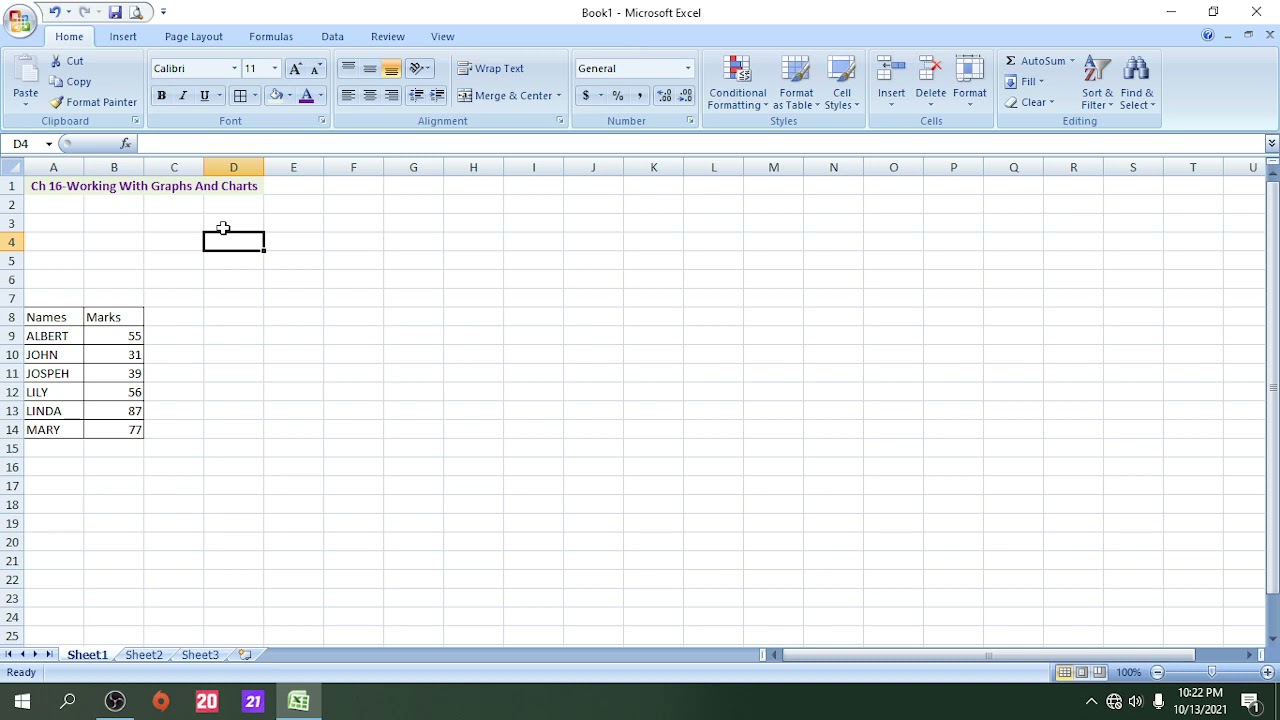1280x720 pixels.
Task: Click the Insert Function fx button
Action: tap(125, 144)
